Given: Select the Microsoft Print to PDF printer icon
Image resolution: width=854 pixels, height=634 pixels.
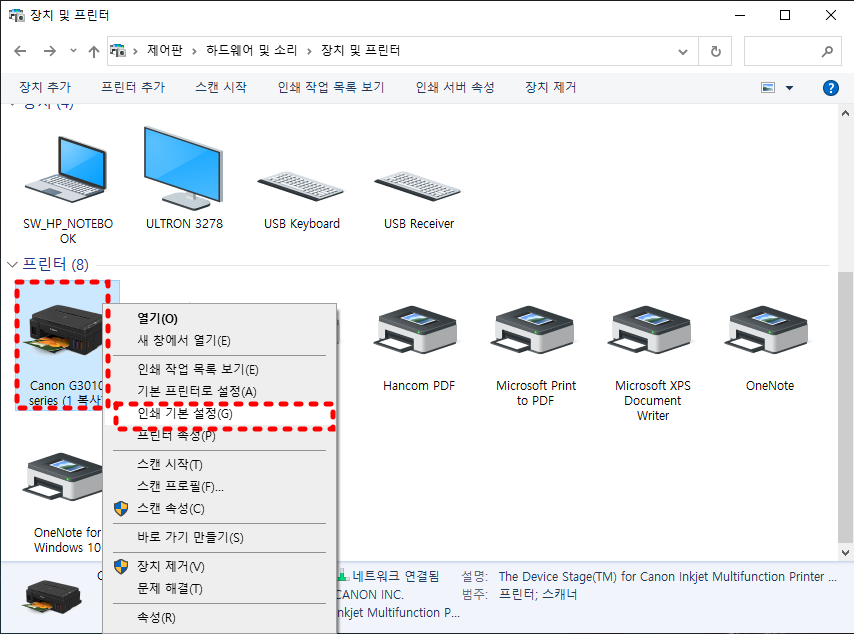Looking at the screenshot, I should tap(535, 331).
